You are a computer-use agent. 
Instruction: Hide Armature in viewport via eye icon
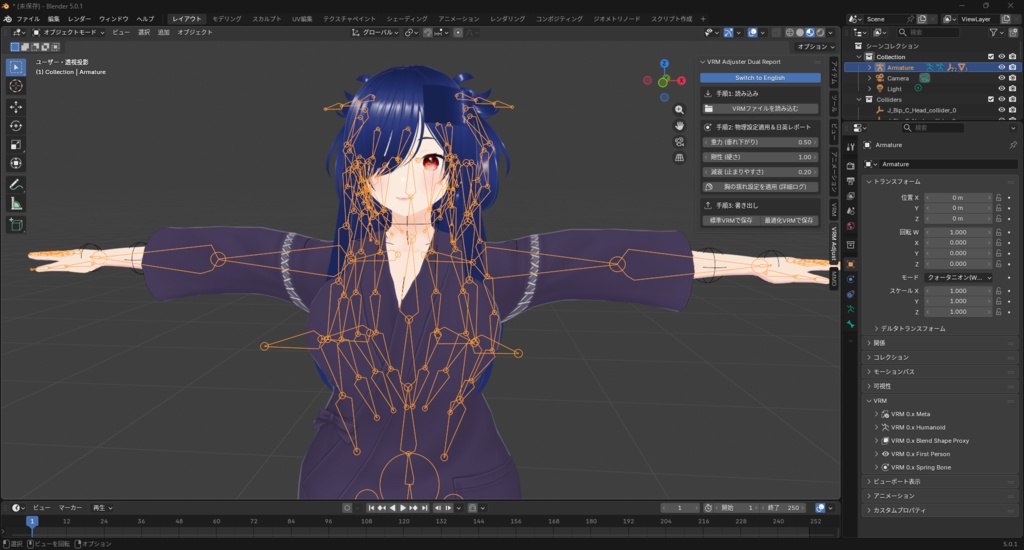pyautogui.click(x=1001, y=67)
